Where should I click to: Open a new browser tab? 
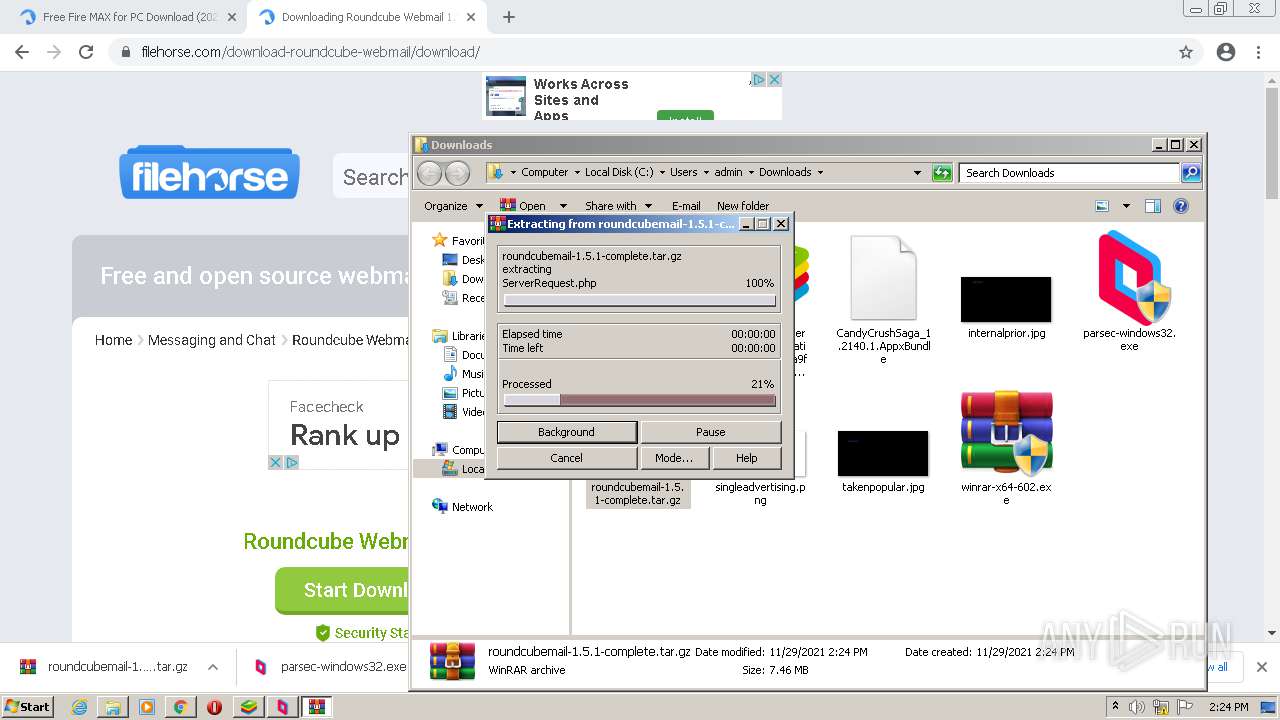coord(508,17)
